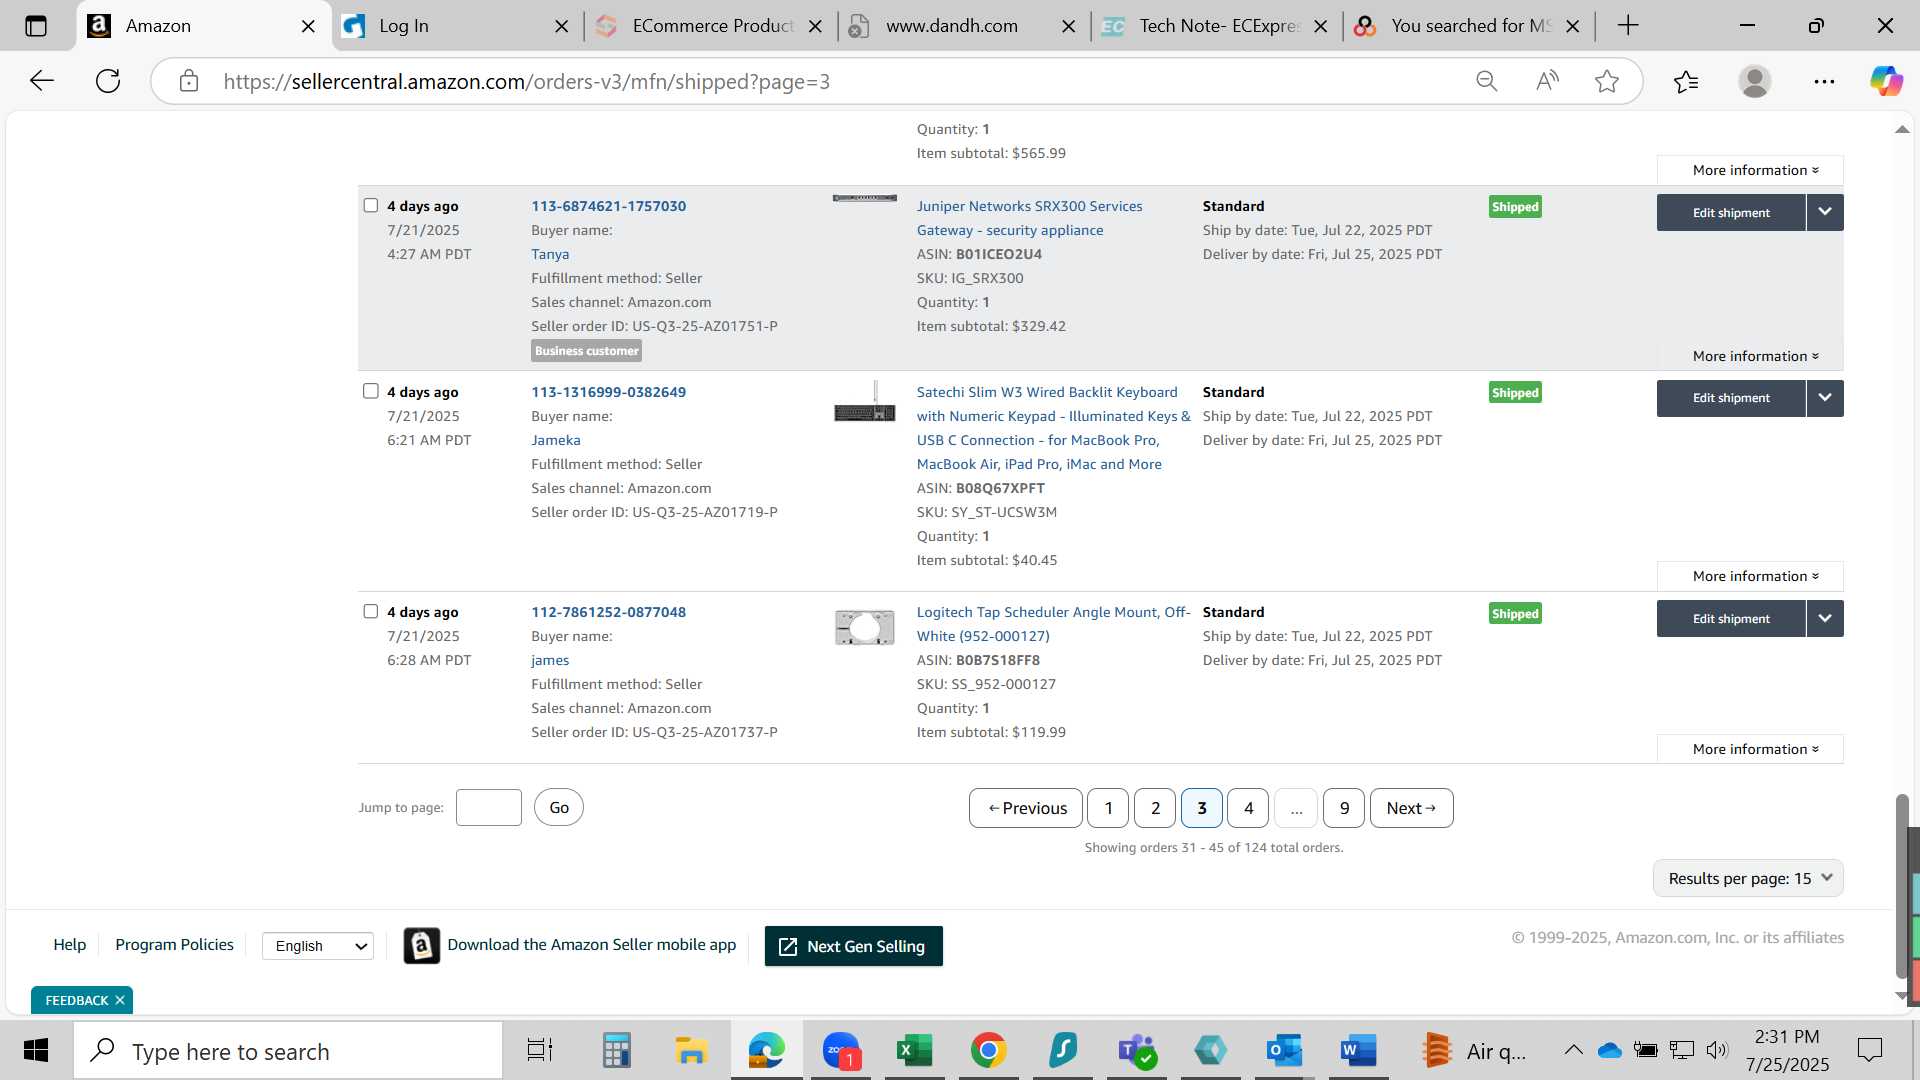
Task: Open the notifications center icon
Action: pyautogui.click(x=1869, y=1050)
